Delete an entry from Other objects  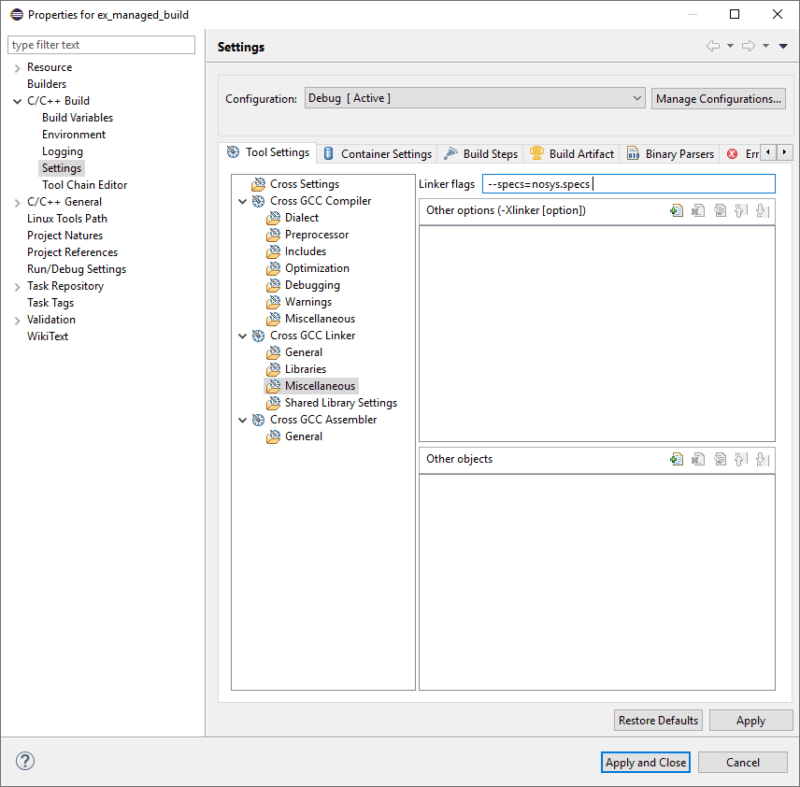[699, 459]
